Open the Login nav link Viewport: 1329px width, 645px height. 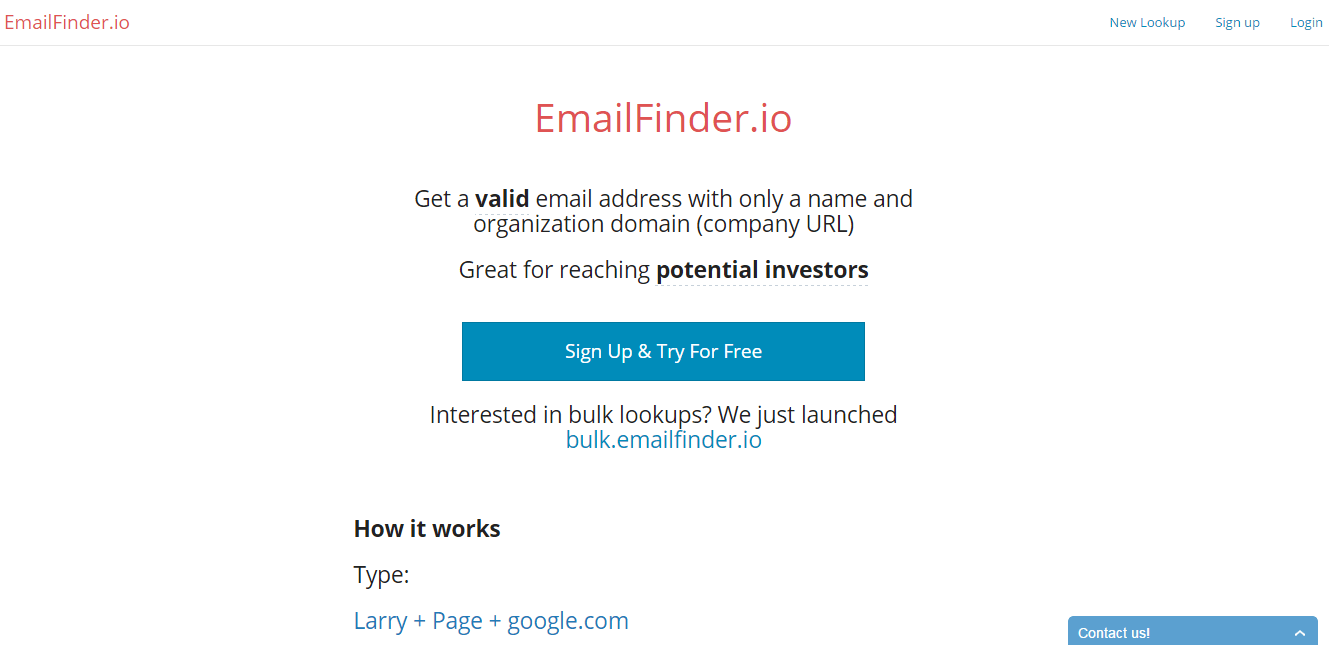click(1306, 22)
